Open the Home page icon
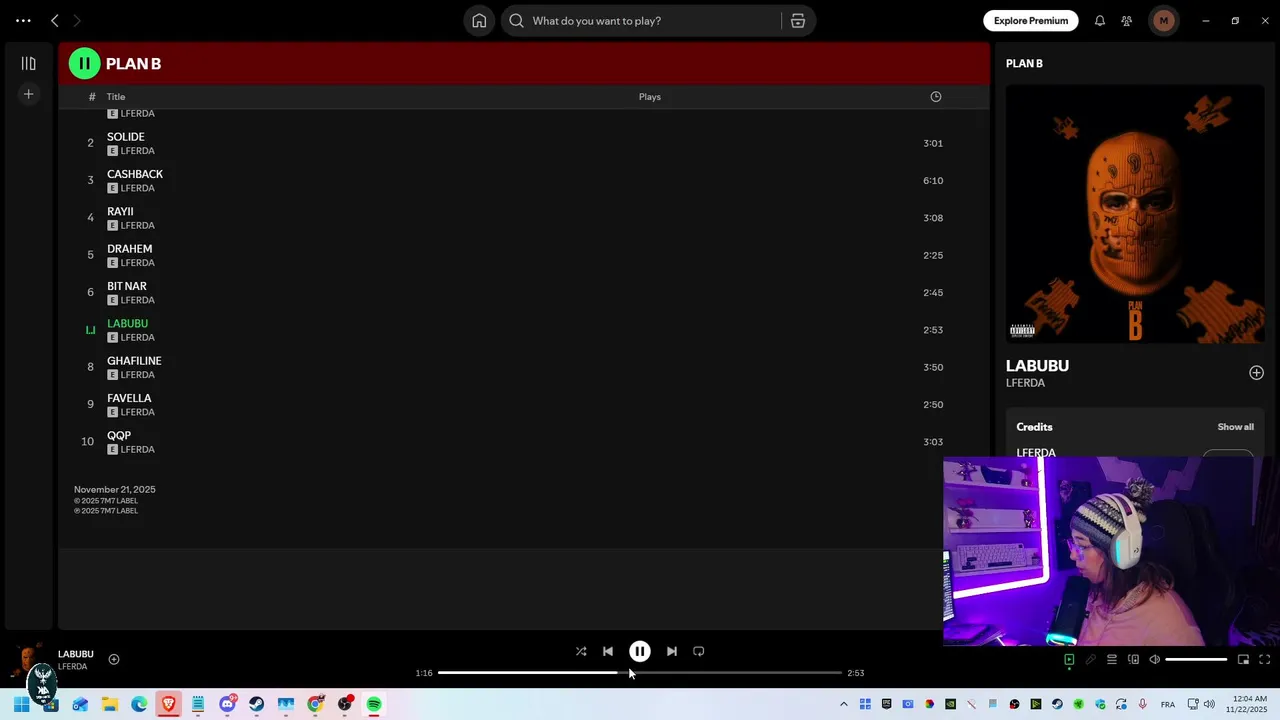 point(479,21)
